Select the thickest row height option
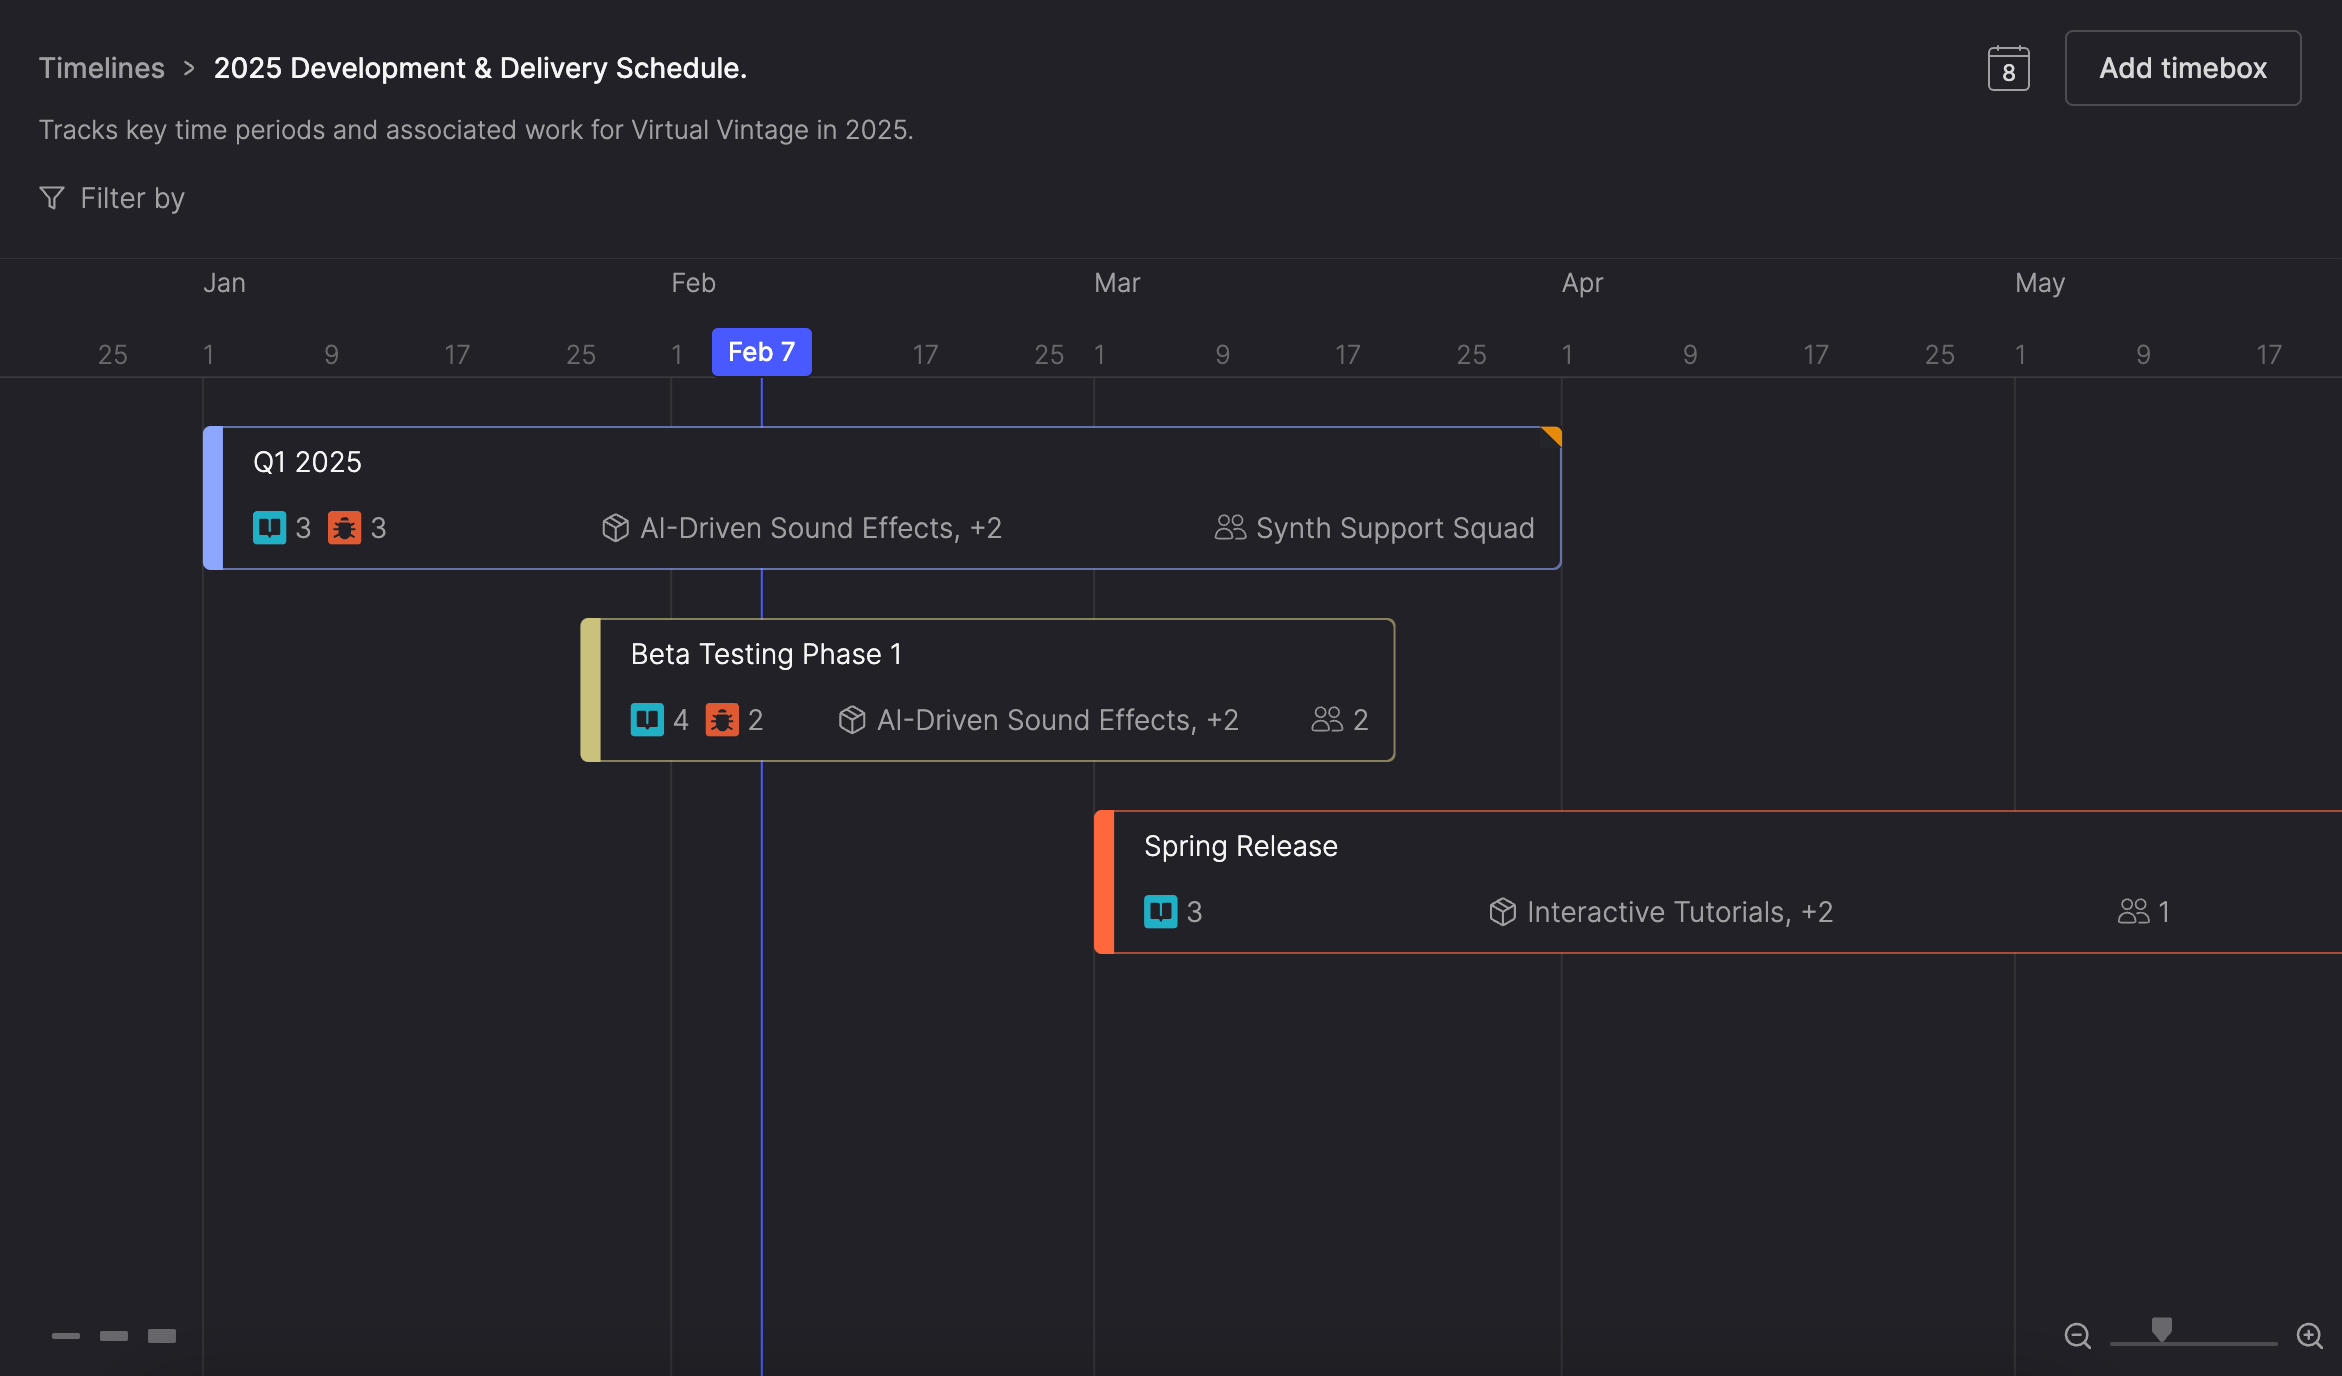The height and width of the screenshot is (1376, 2342). [162, 1336]
